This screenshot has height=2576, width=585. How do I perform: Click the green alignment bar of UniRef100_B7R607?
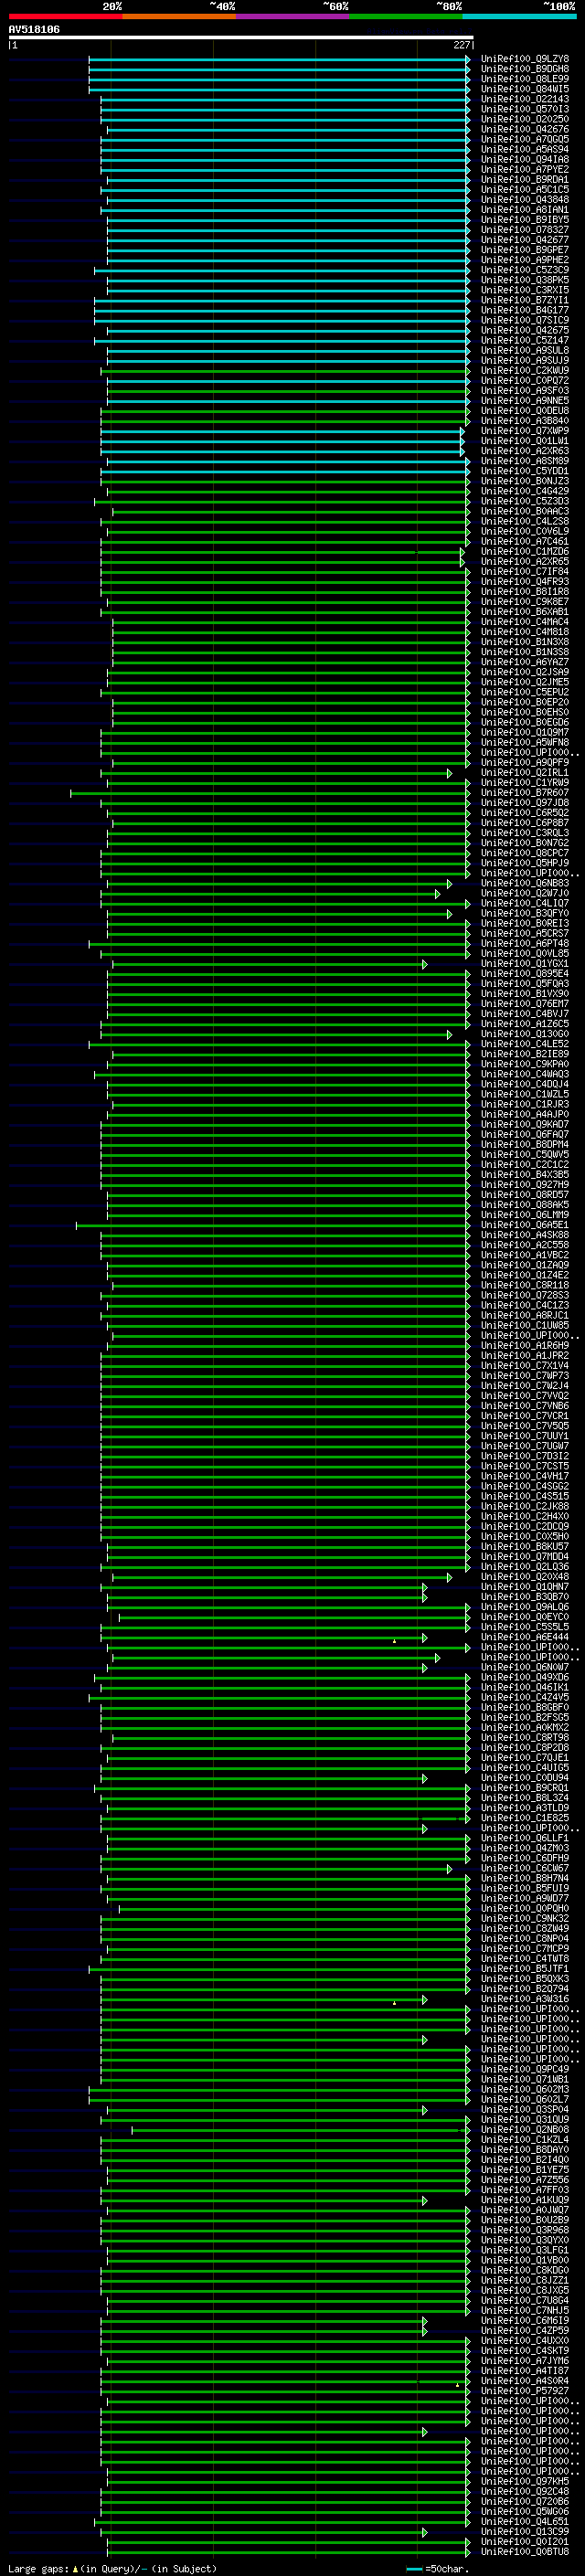pos(270,794)
